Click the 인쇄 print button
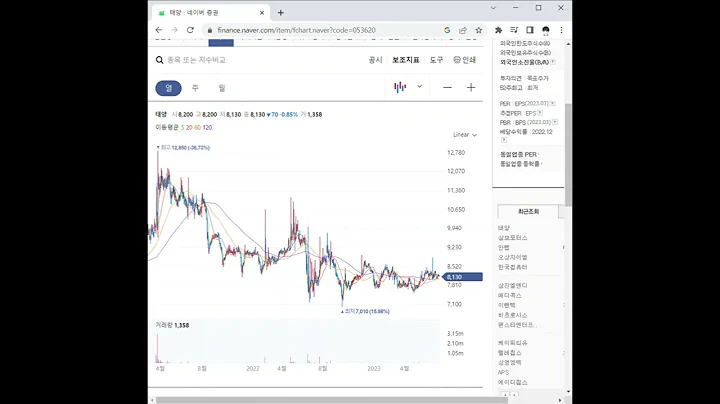 (x=465, y=60)
